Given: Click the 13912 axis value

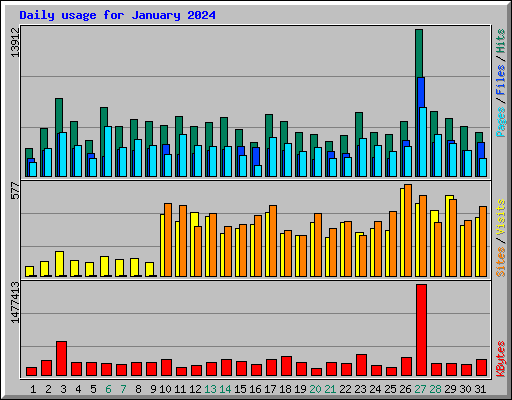Looking at the screenshot, I should pyautogui.click(x=15, y=42).
